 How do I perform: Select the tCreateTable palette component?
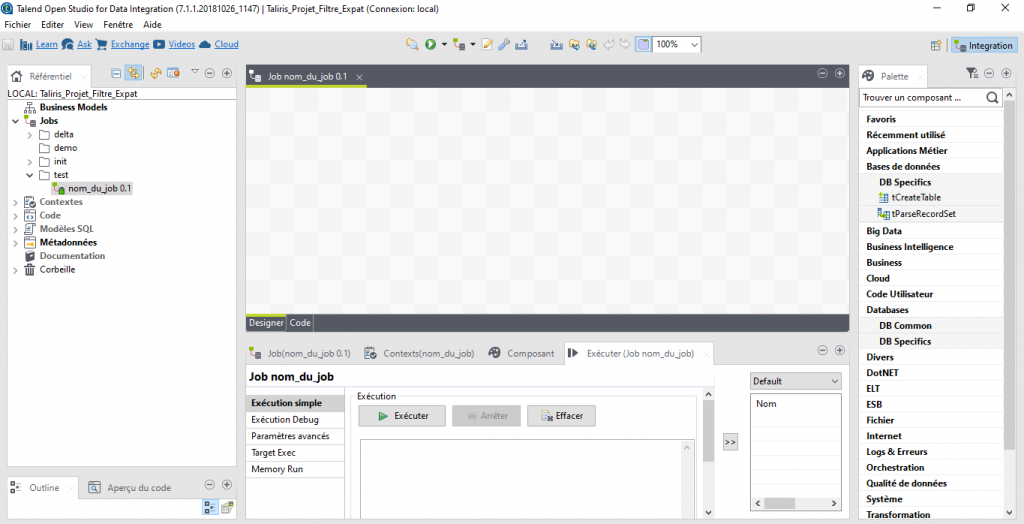coord(910,197)
